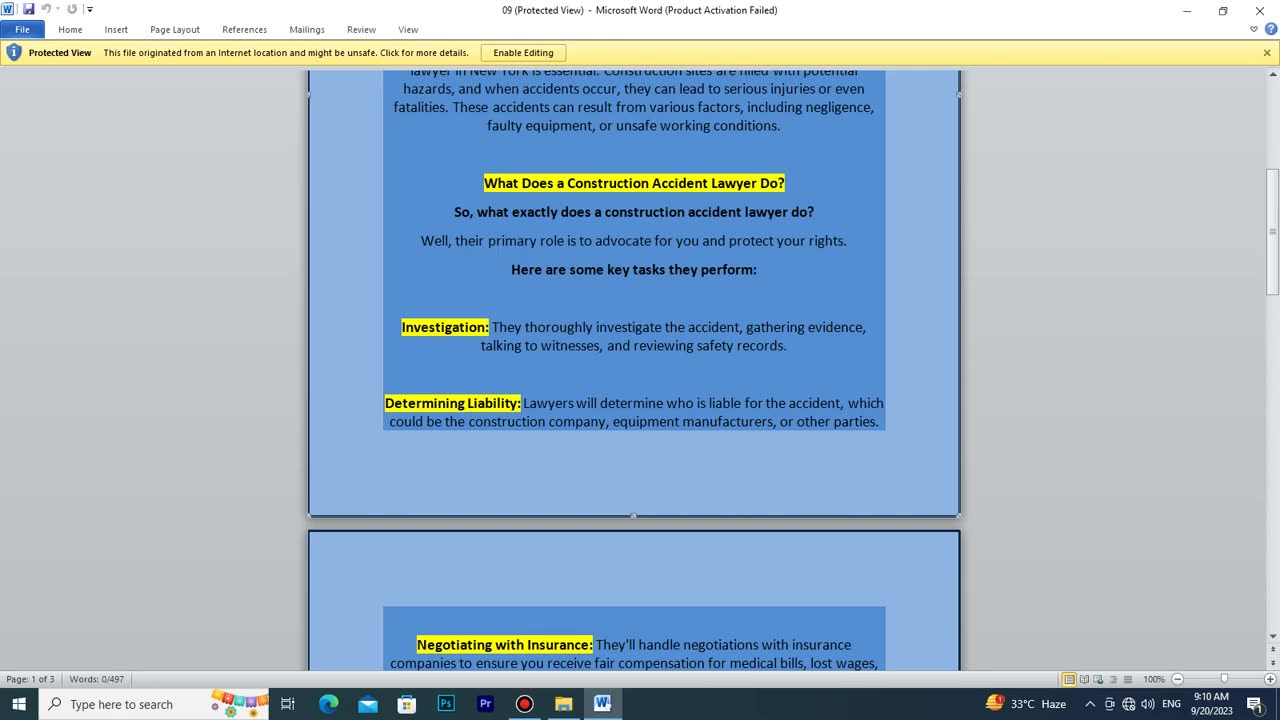The image size is (1280, 720).
Task: Click the zoom slider handle
Action: [x=1223, y=680]
